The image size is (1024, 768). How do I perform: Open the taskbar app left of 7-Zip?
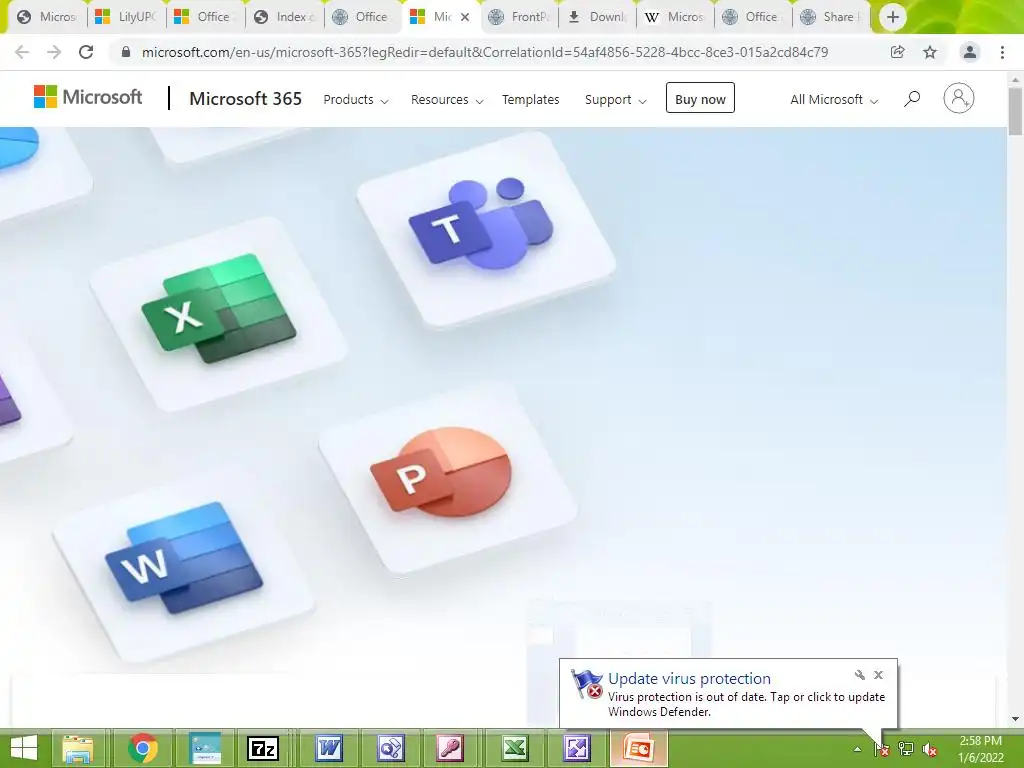click(x=205, y=748)
